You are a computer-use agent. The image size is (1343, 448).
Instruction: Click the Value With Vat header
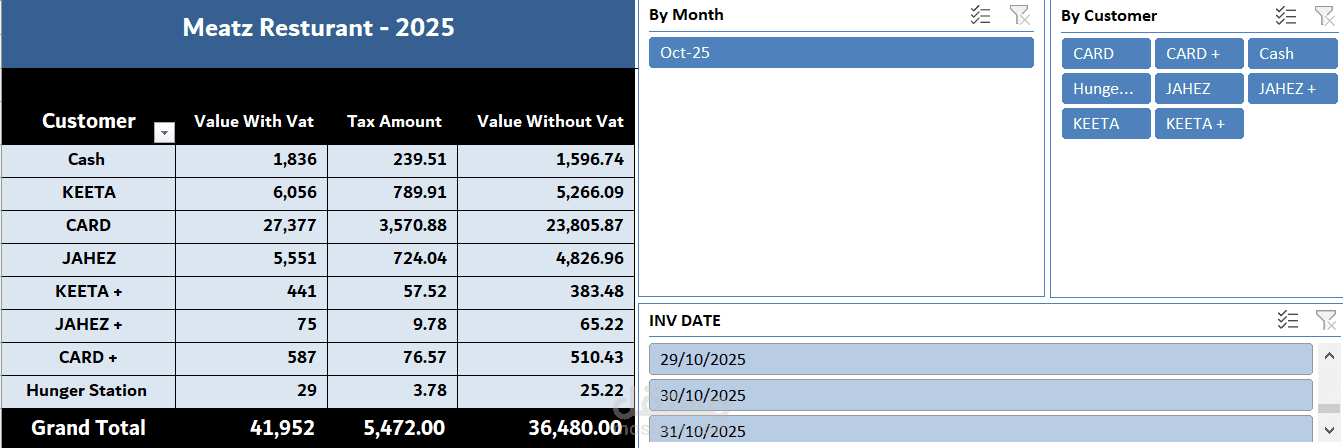point(254,121)
